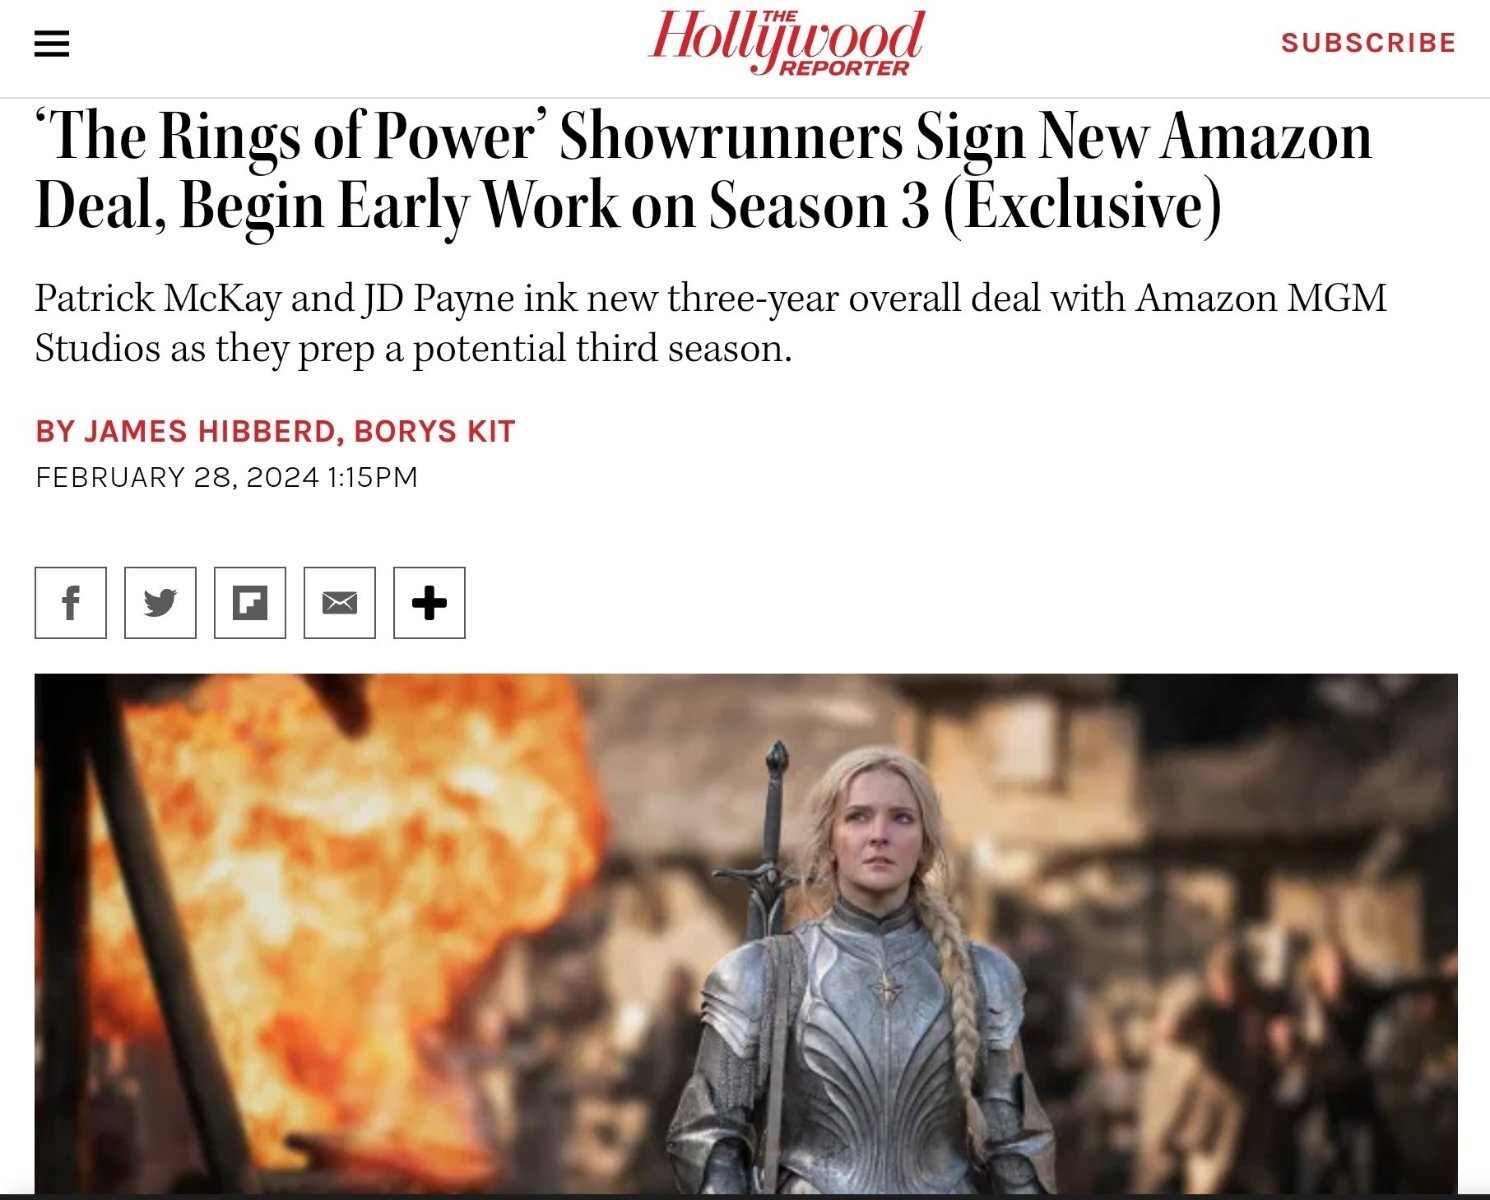Share the article to Flipboard

click(x=250, y=603)
